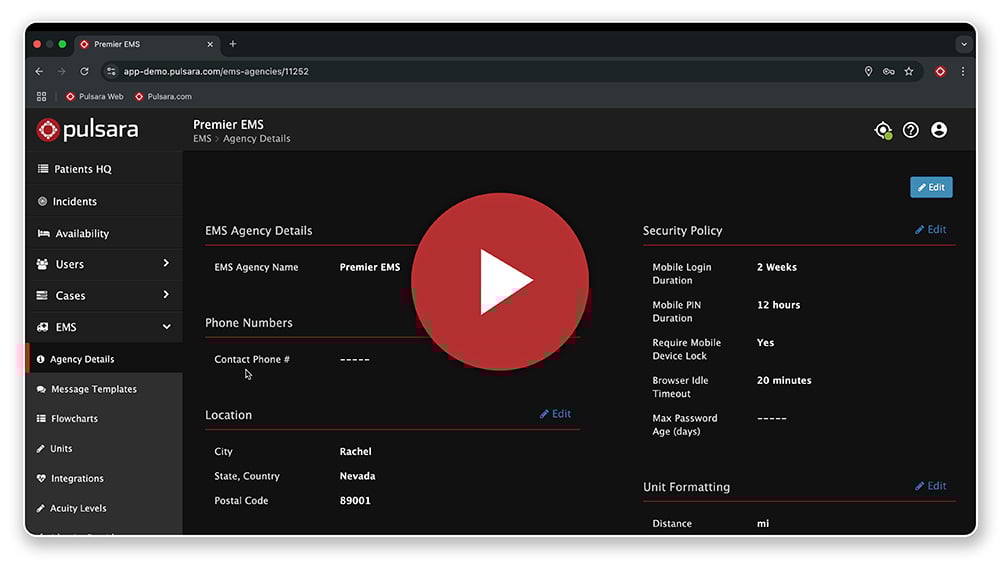
Task: Bookmark the page with the star icon
Action: [909, 71]
